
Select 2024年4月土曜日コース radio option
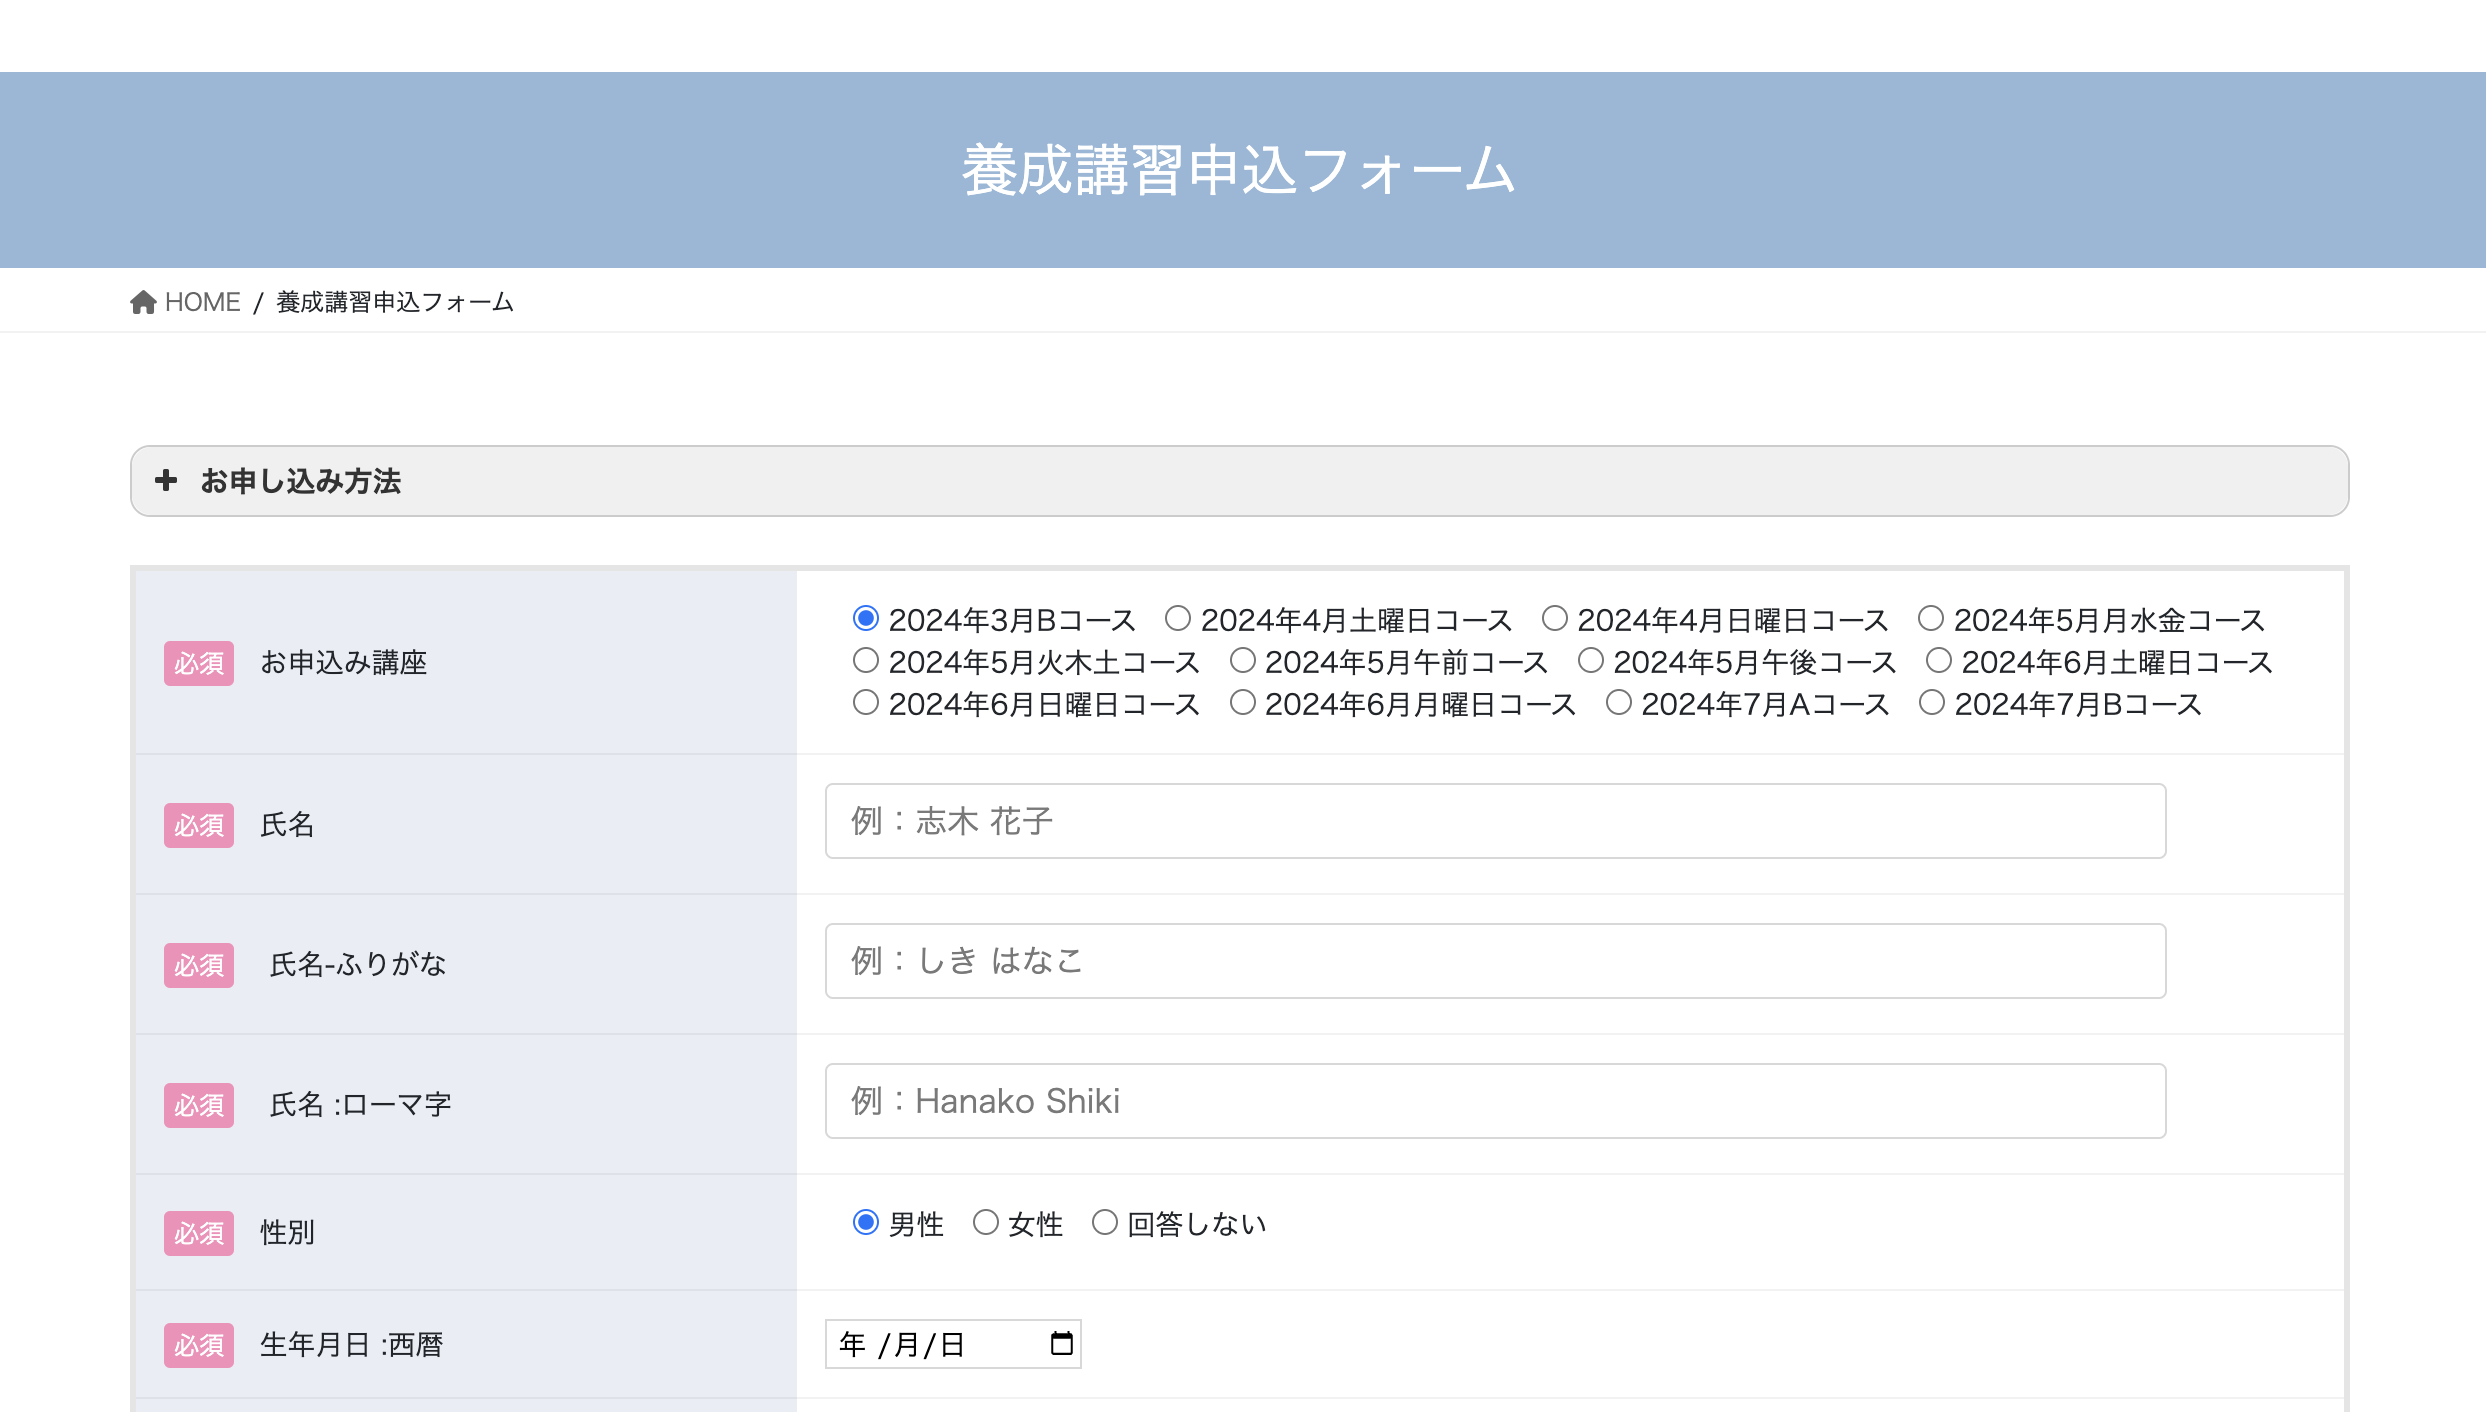(x=1178, y=619)
